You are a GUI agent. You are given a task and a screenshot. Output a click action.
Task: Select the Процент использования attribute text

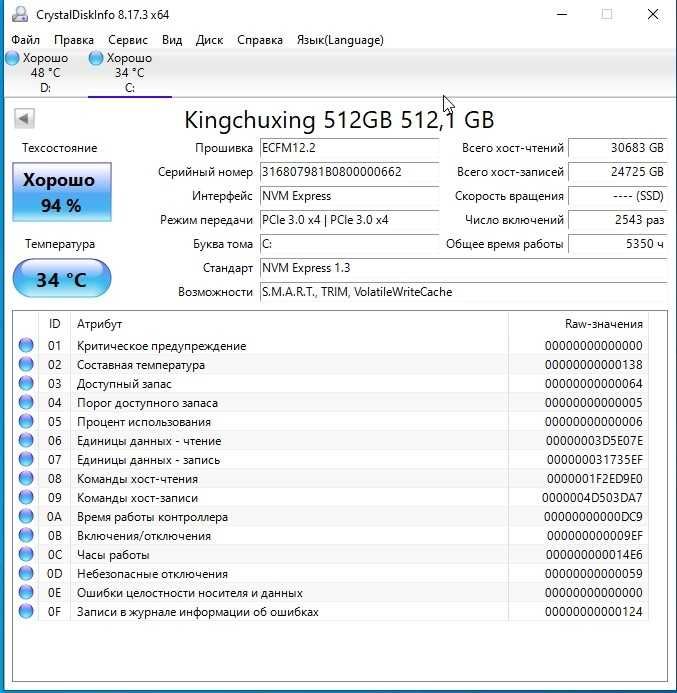(x=144, y=422)
